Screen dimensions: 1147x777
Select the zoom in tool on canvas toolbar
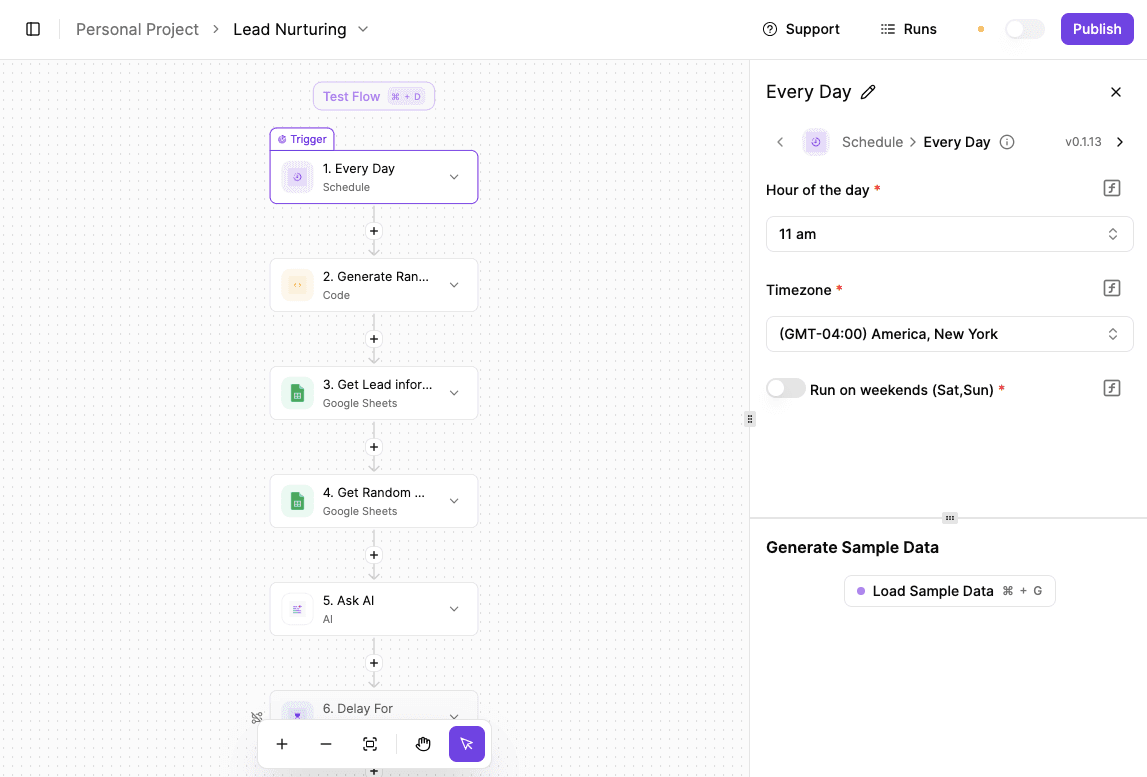[282, 744]
